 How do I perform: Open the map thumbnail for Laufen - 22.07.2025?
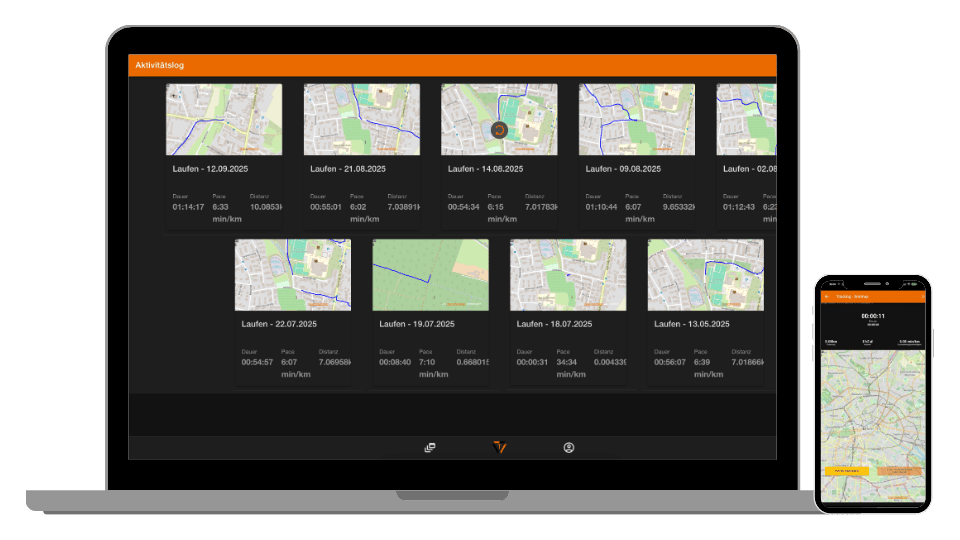point(293,275)
